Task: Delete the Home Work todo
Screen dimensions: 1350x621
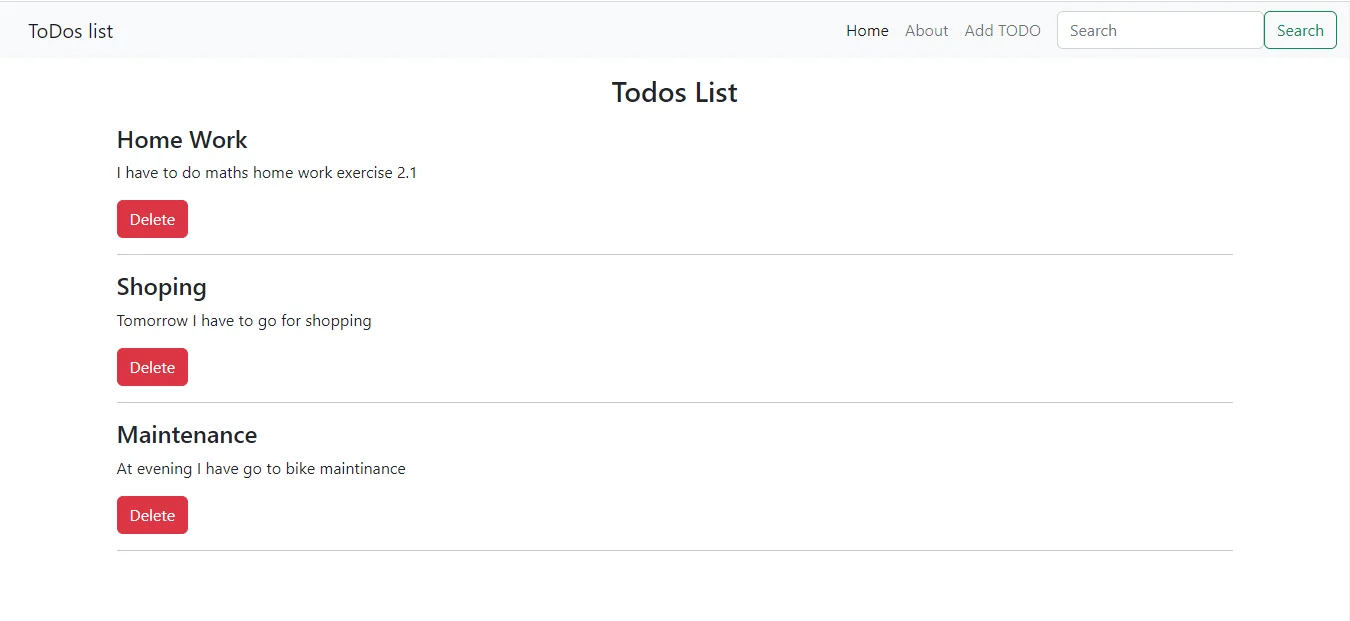Action: click(152, 219)
